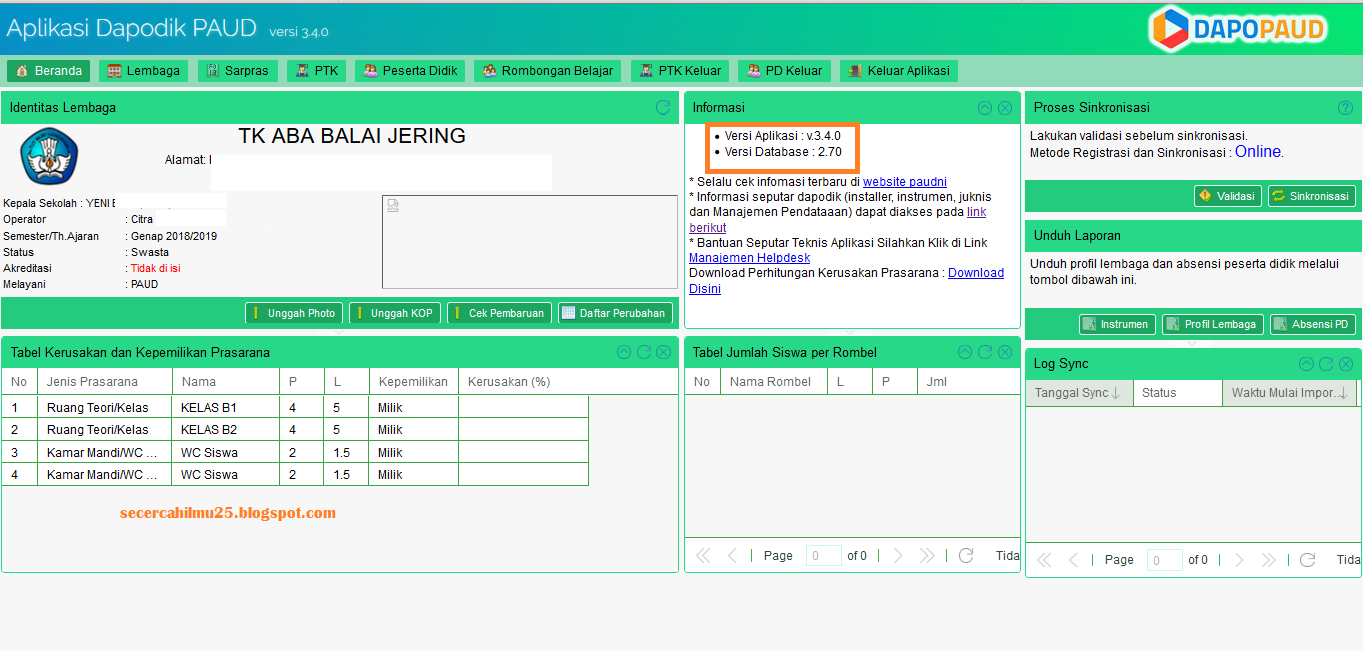Collapse the Log Sync panel
Viewport: 1363px width, 651px height.
point(1306,364)
